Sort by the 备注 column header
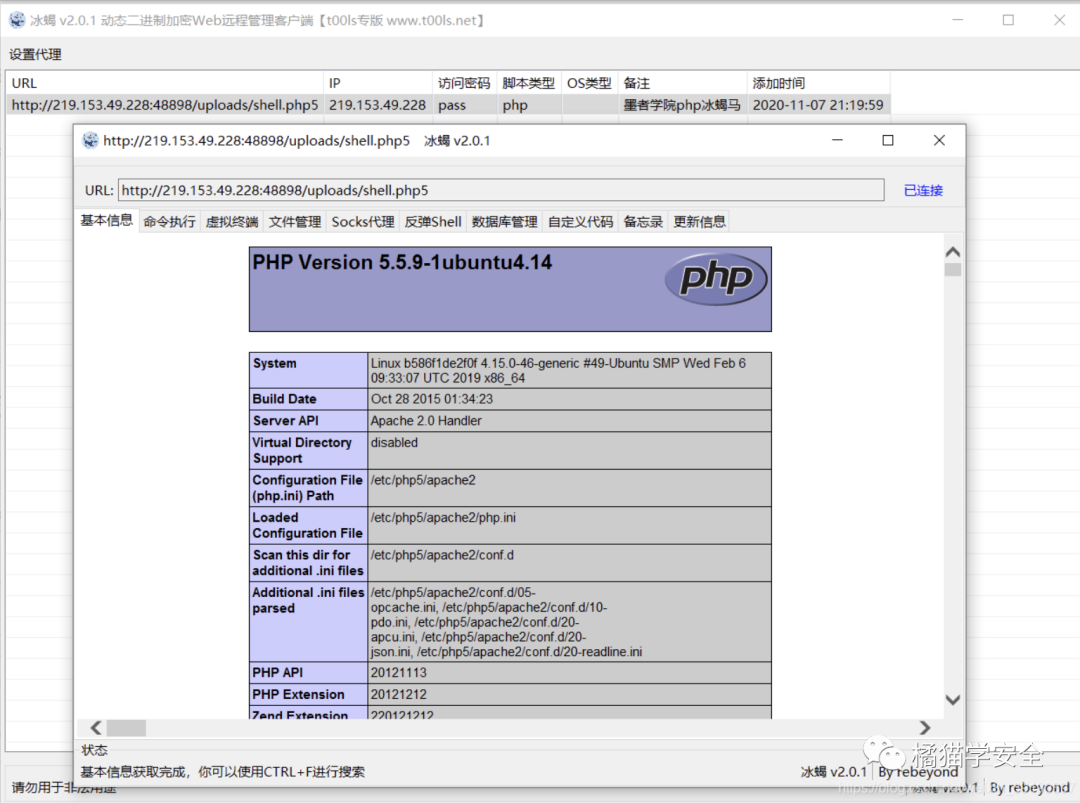1080x803 pixels. pos(682,83)
